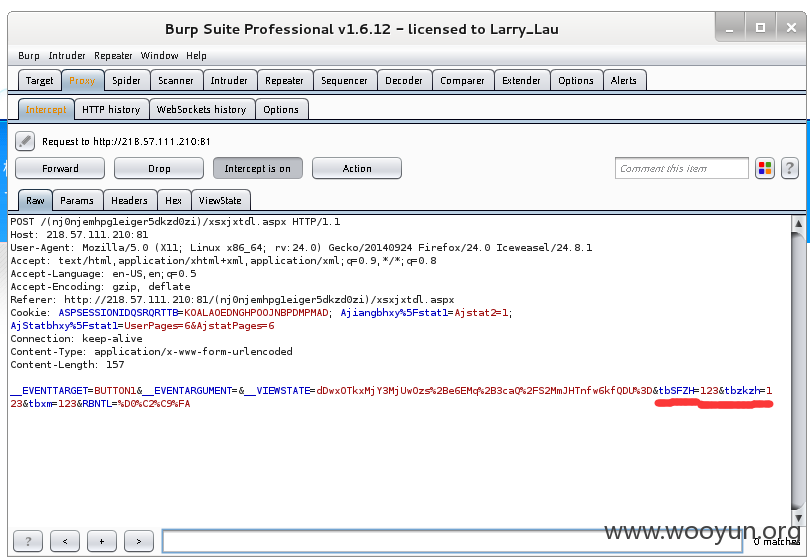The width and height of the screenshot is (810, 560).
Task: Open the highlight color picker icon
Action: coord(765,168)
